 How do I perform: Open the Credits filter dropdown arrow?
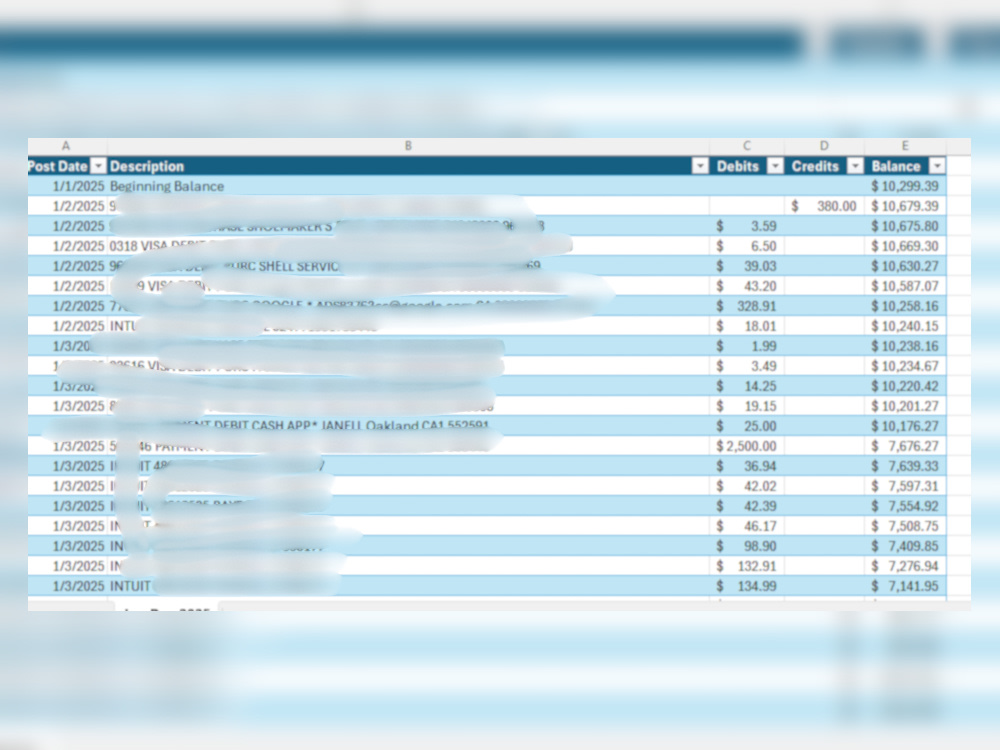pos(855,166)
